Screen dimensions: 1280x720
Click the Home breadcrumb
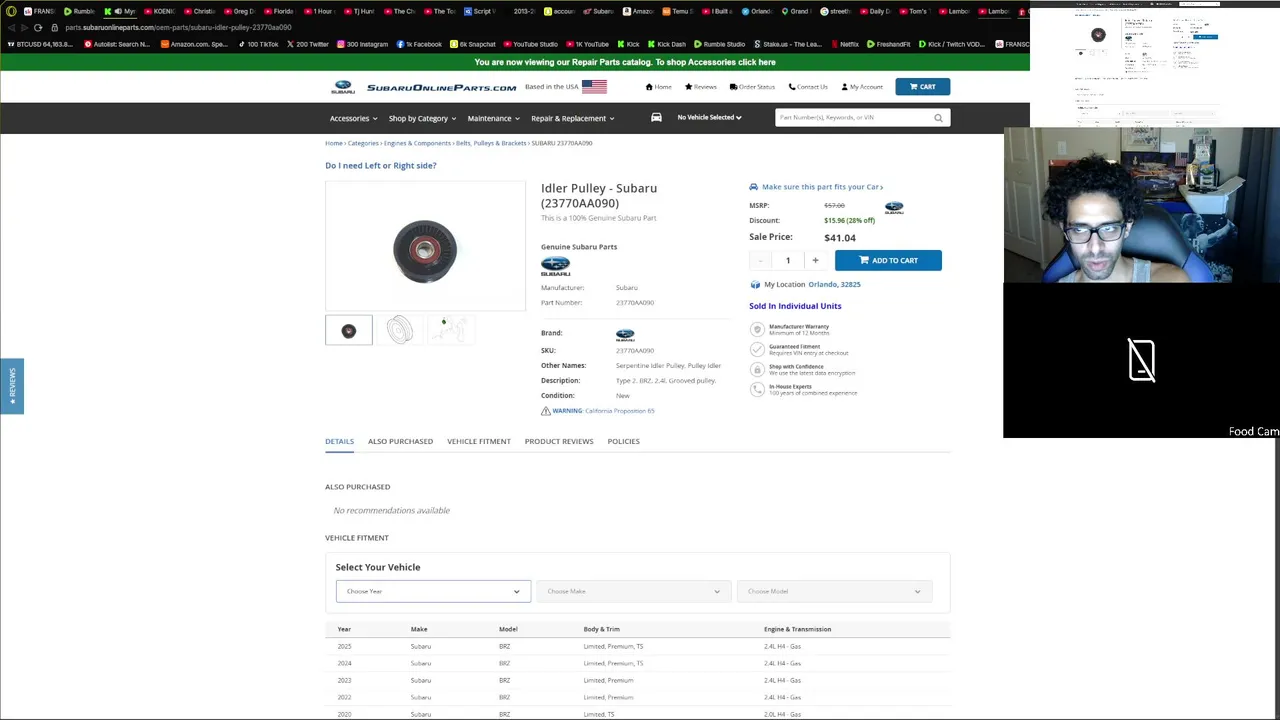pos(334,143)
